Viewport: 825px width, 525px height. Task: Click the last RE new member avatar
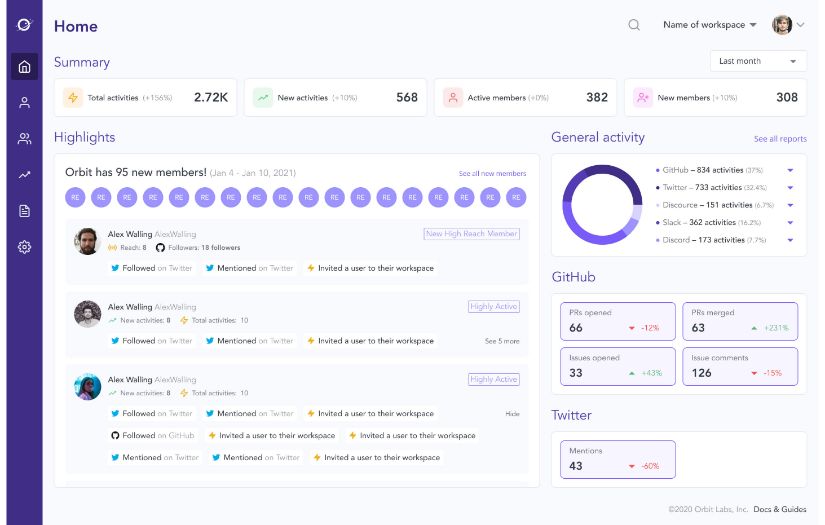pyautogui.click(x=516, y=197)
